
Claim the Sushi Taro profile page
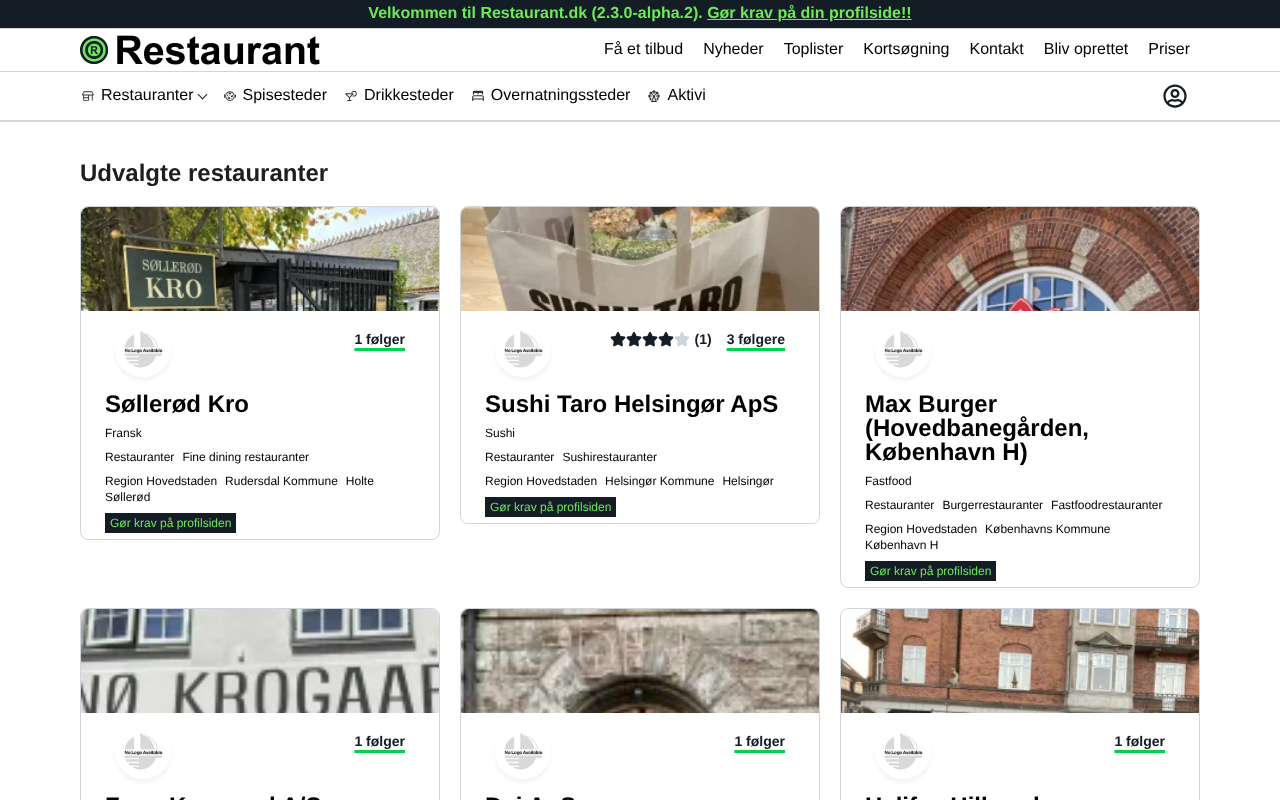550,507
